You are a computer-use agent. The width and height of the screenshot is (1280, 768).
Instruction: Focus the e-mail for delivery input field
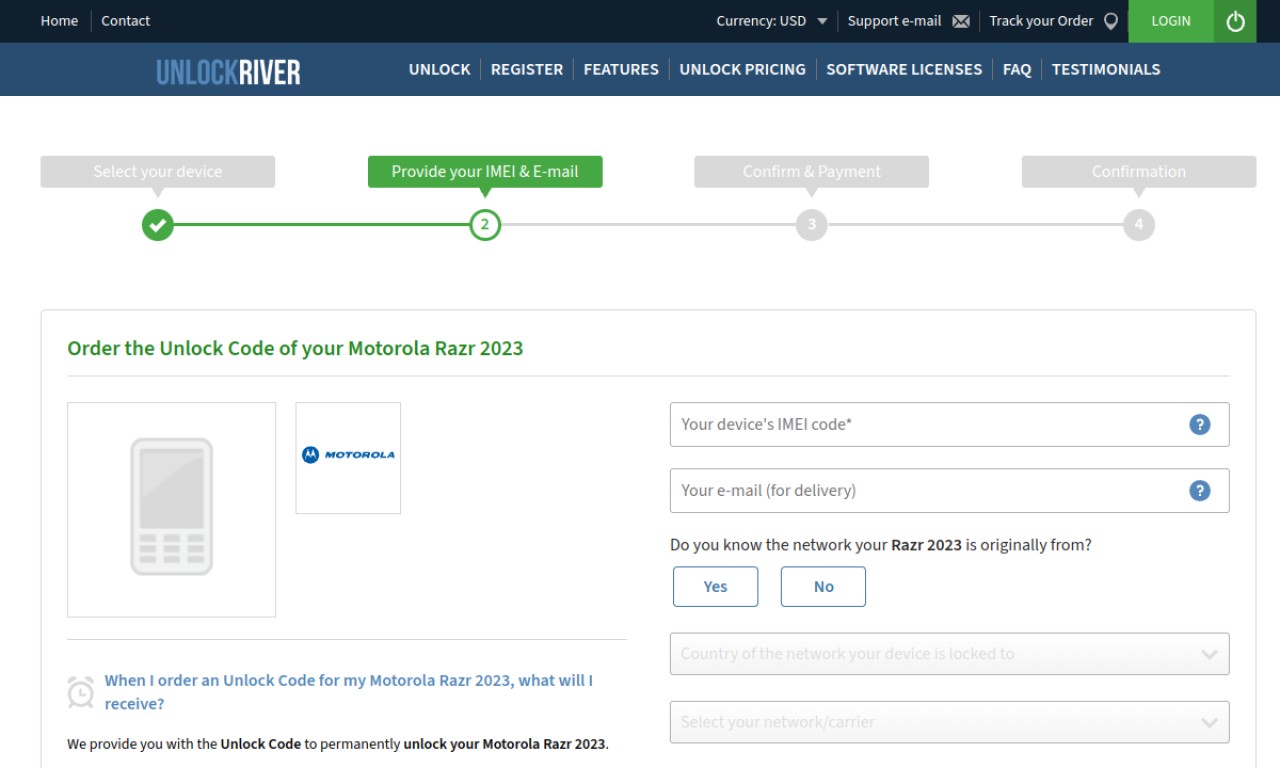coord(950,490)
